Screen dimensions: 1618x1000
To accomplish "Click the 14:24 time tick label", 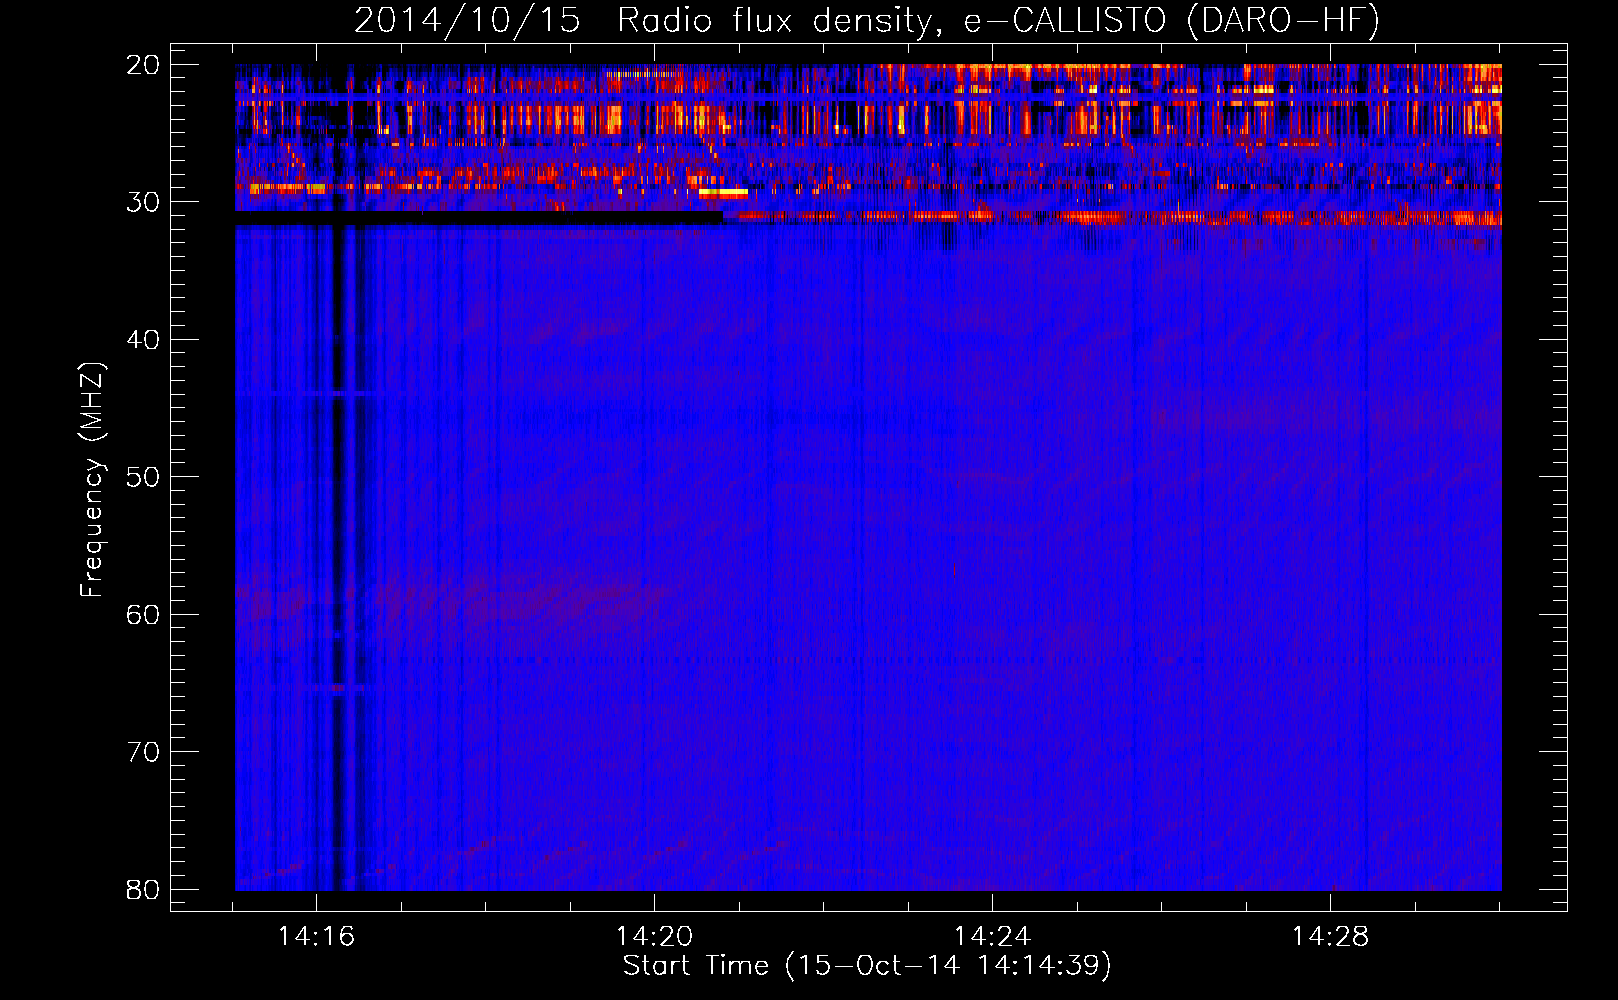I will pyautogui.click(x=992, y=937).
